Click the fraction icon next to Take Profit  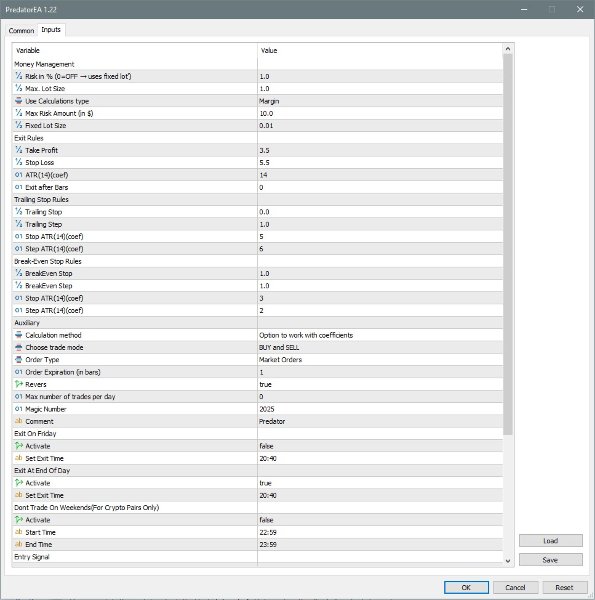pyautogui.click(x=18, y=150)
